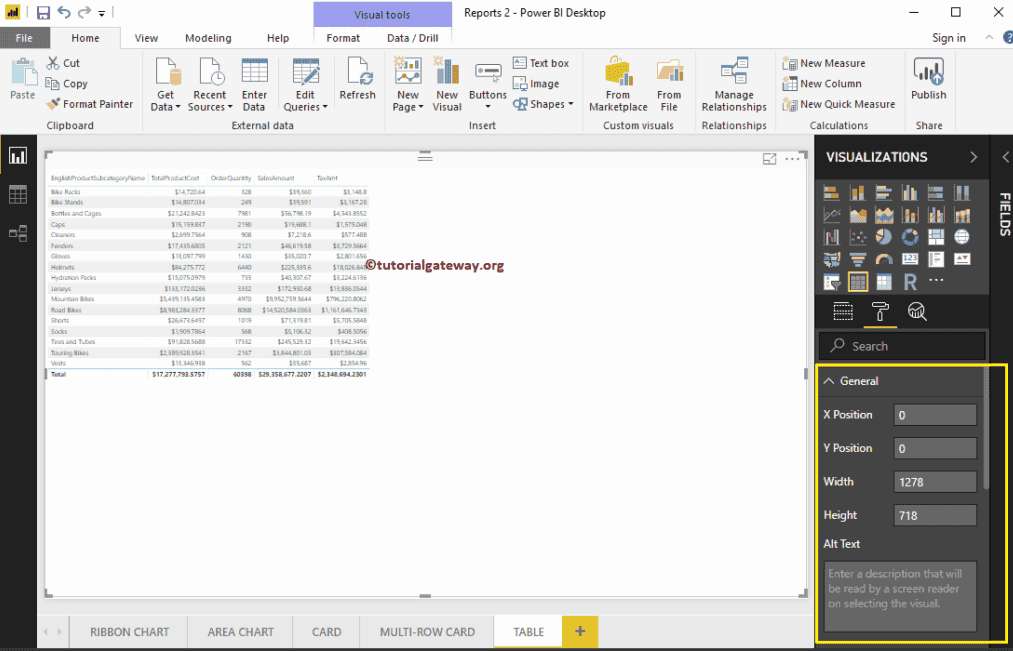Select the treemap visualization icon
The image size is (1013, 651).
pyautogui.click(x=936, y=237)
